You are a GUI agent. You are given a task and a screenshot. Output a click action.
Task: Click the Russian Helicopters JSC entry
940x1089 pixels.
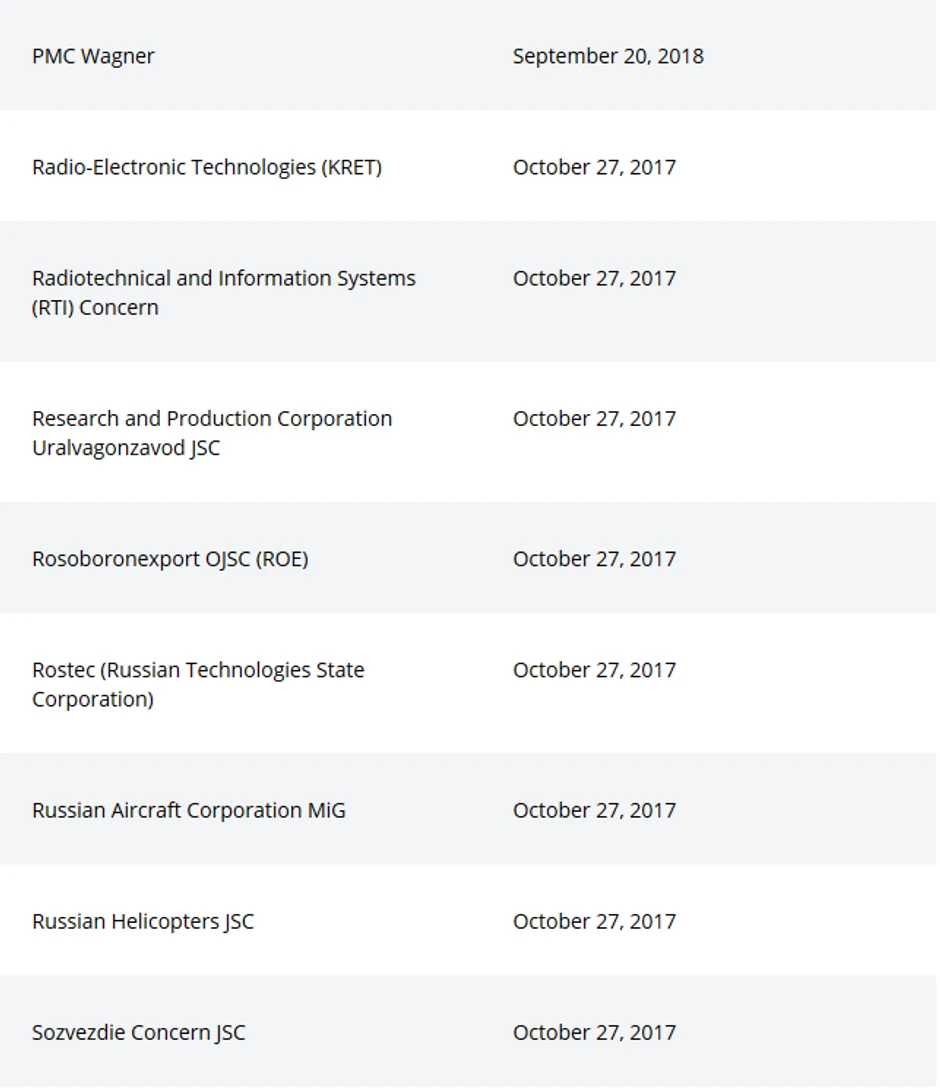click(x=142, y=921)
